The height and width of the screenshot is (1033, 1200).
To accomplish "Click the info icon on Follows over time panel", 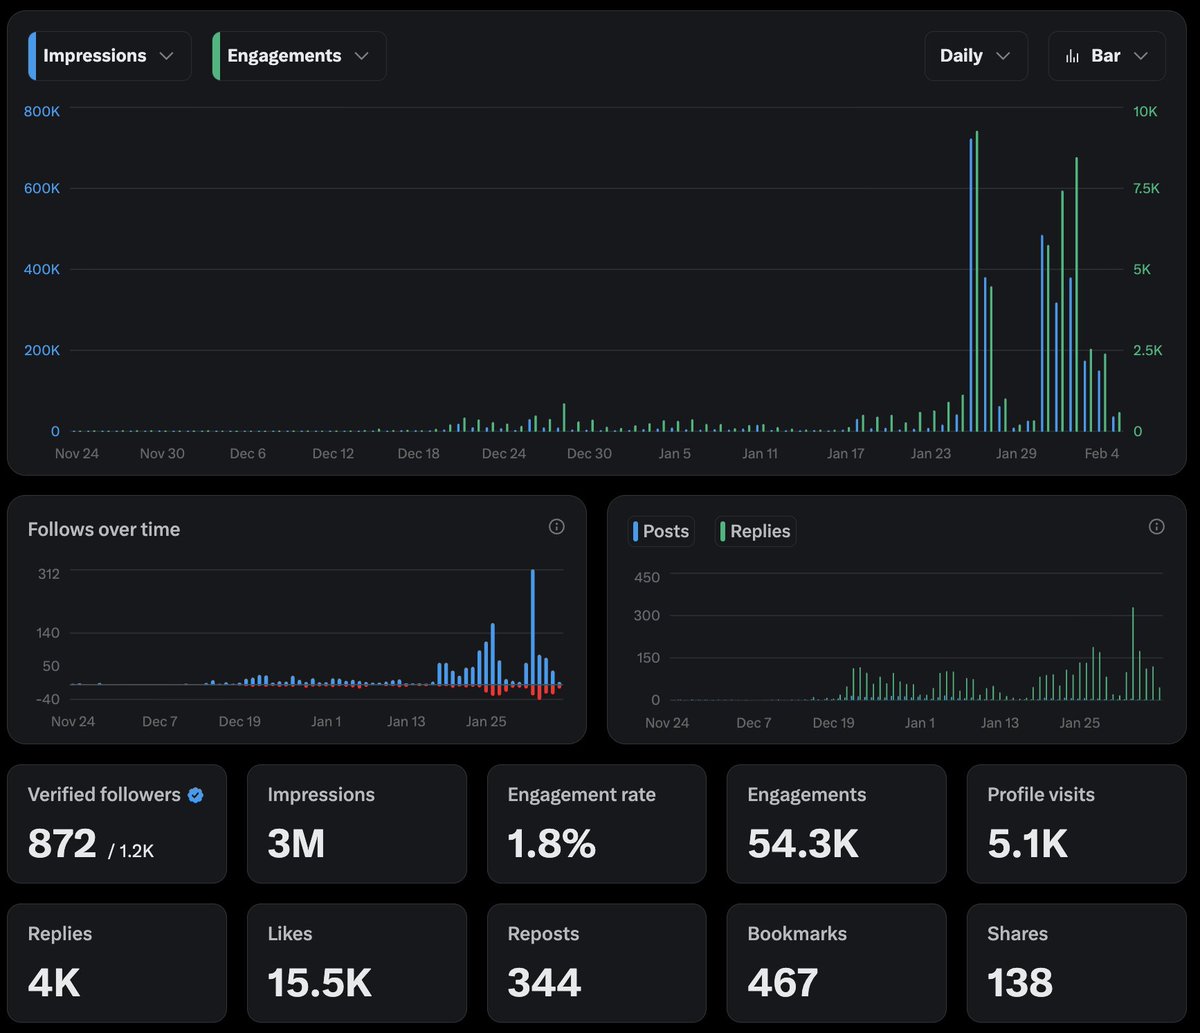I will coord(556,526).
